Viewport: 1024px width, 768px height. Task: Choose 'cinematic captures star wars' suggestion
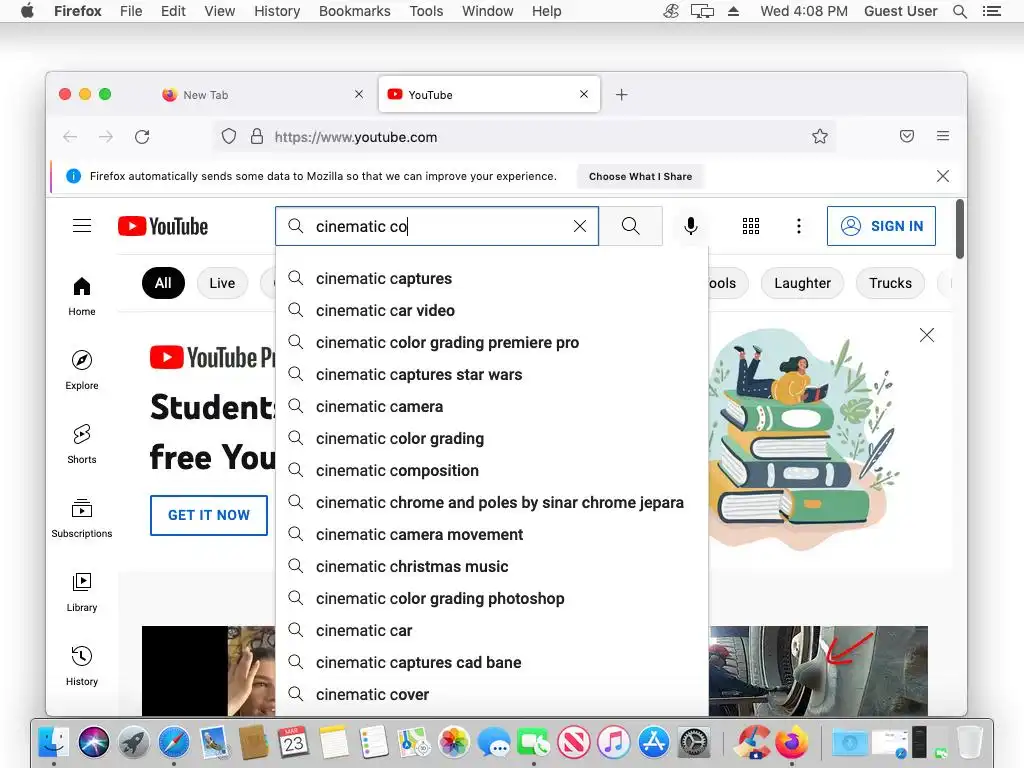[x=492, y=374]
